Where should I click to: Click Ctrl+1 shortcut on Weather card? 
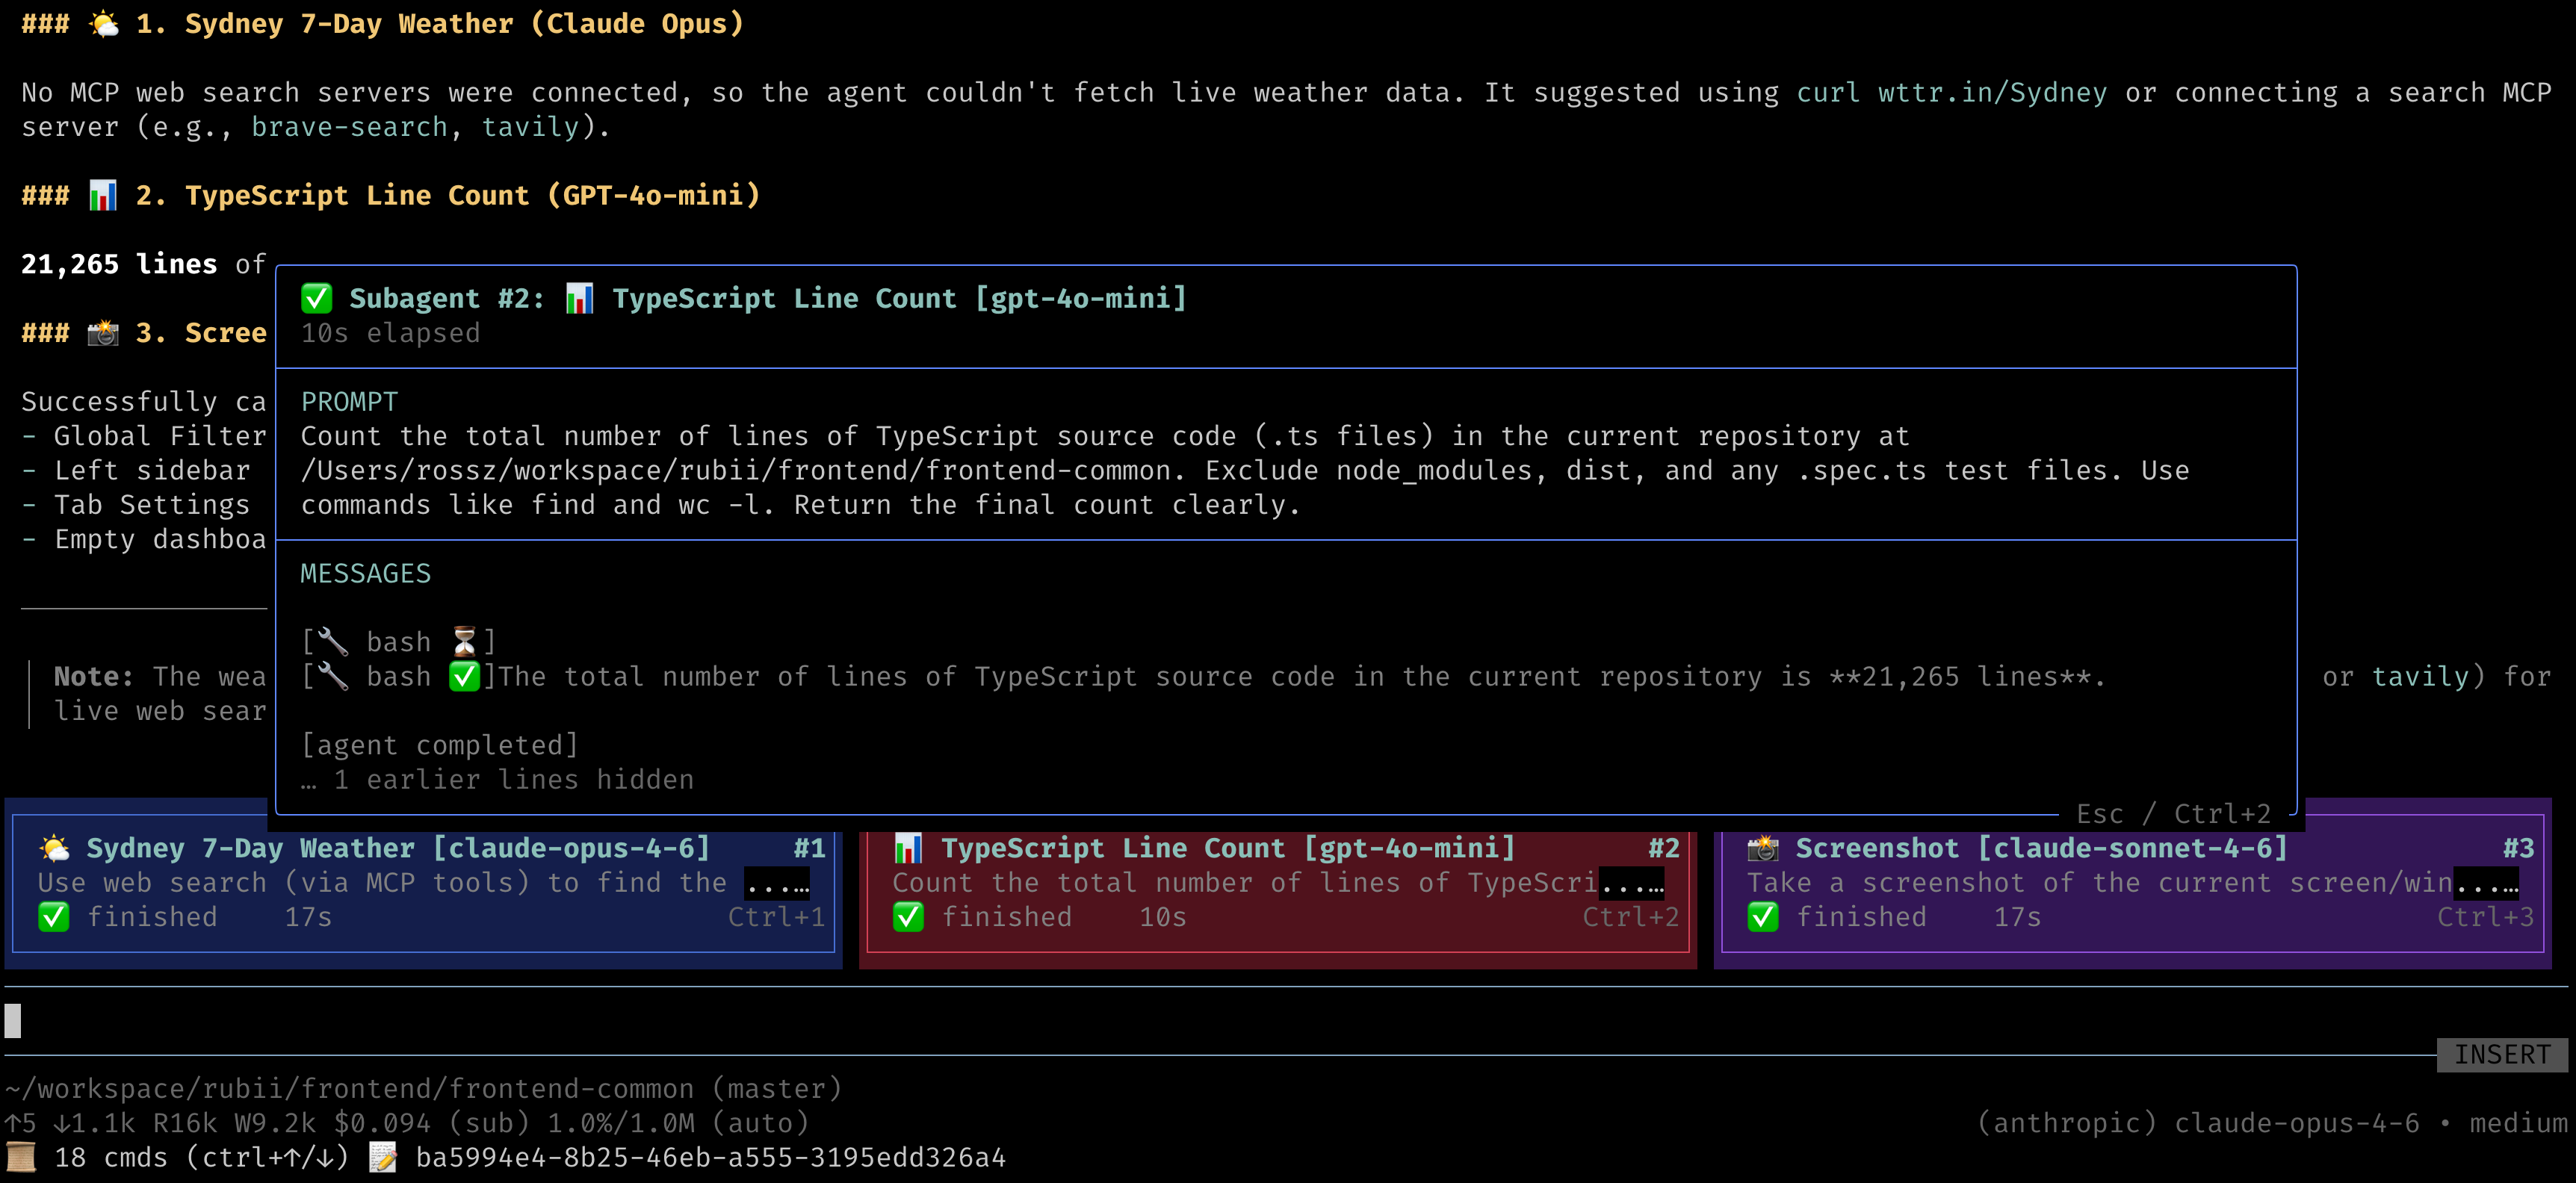click(776, 917)
